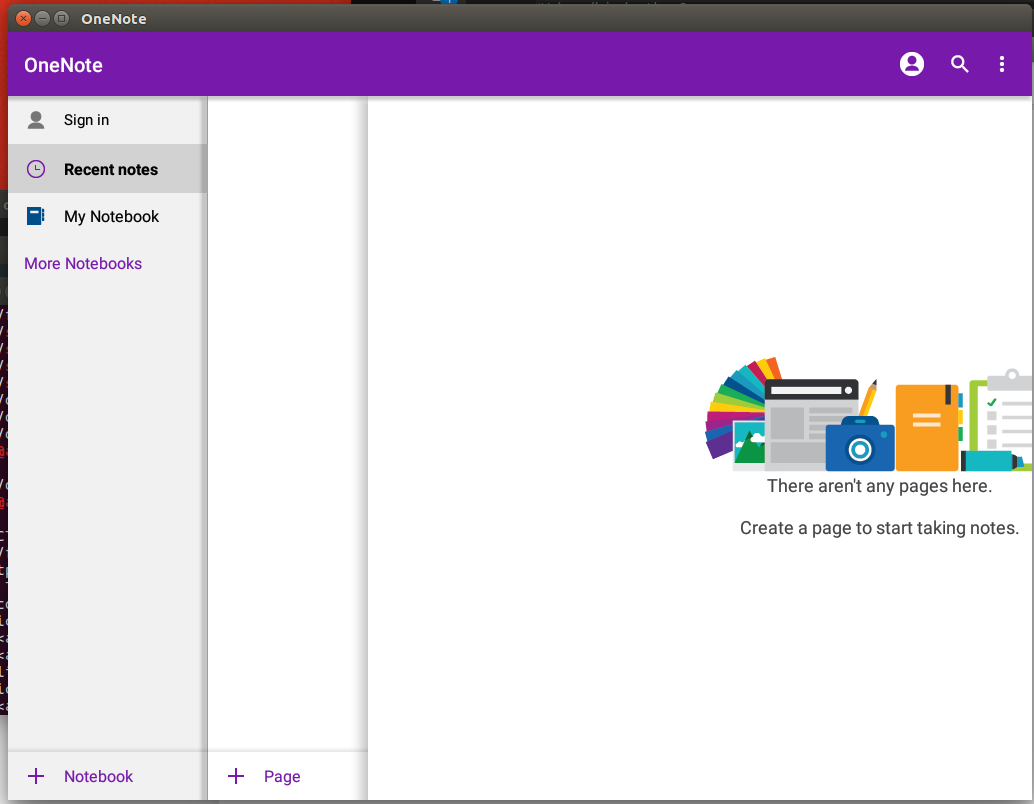The width and height of the screenshot is (1034, 804).
Task: Open the account profile icon in header
Action: click(911, 64)
